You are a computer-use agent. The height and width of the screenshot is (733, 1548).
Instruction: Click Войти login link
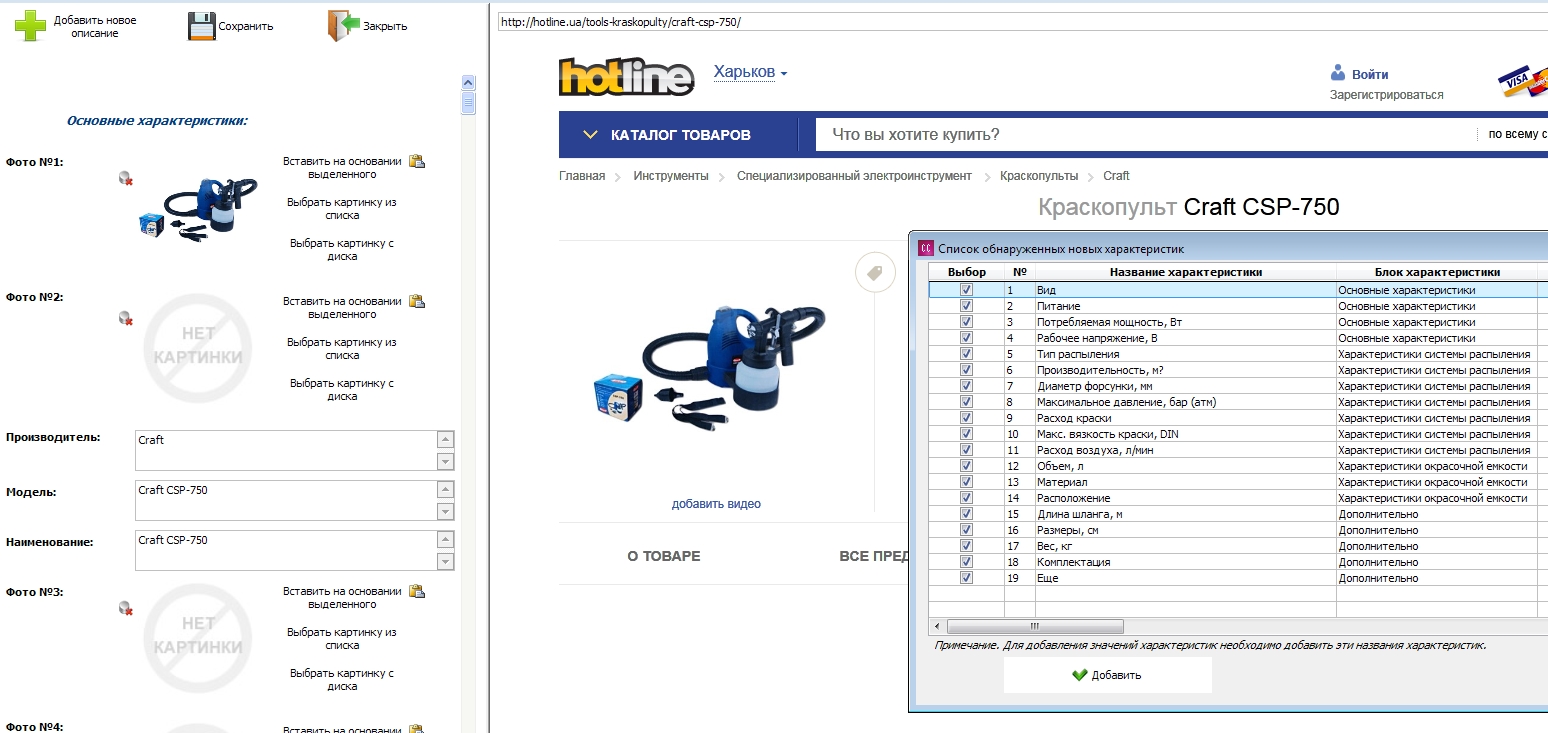tap(1370, 74)
